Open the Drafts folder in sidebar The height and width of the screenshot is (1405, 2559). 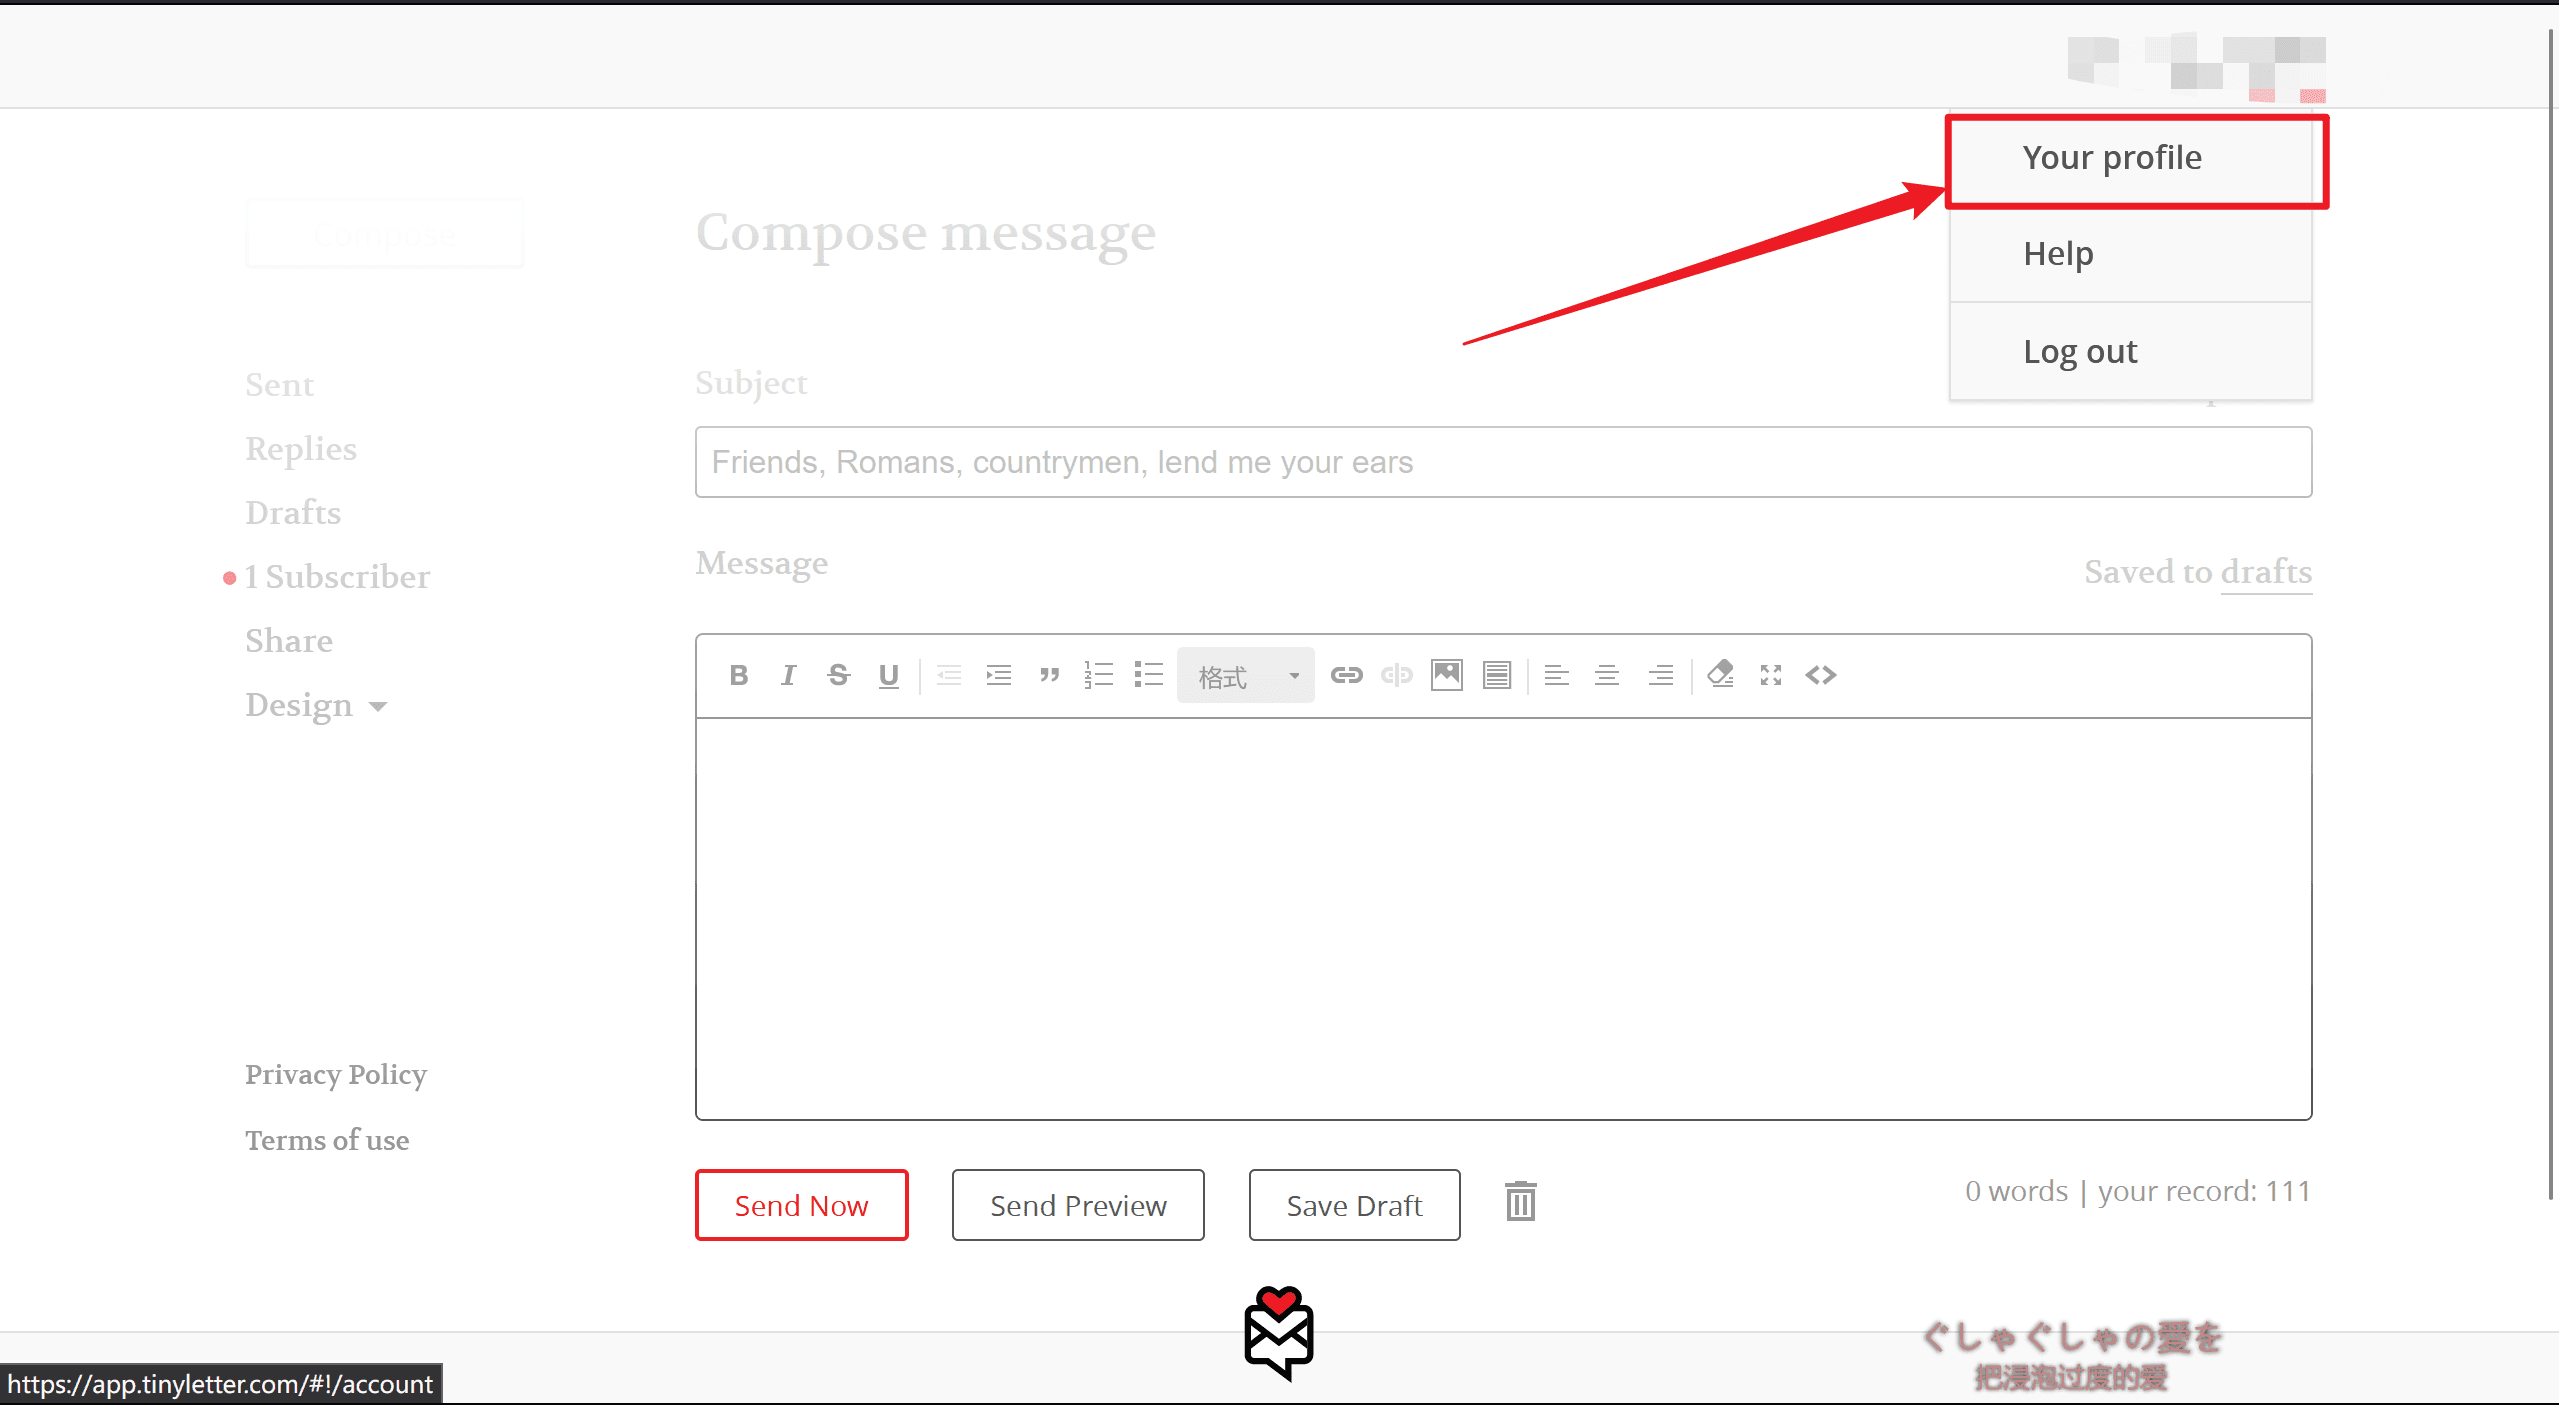(293, 513)
